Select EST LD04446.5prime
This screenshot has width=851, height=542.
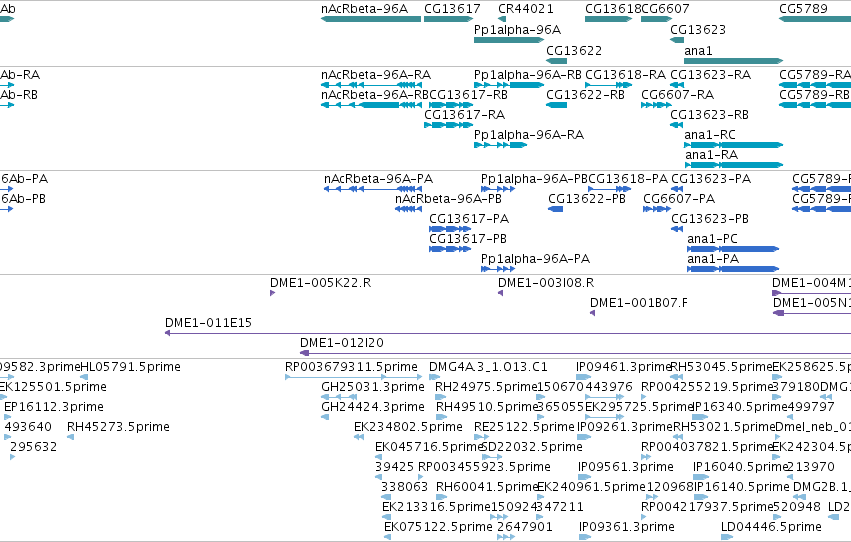[727, 538]
